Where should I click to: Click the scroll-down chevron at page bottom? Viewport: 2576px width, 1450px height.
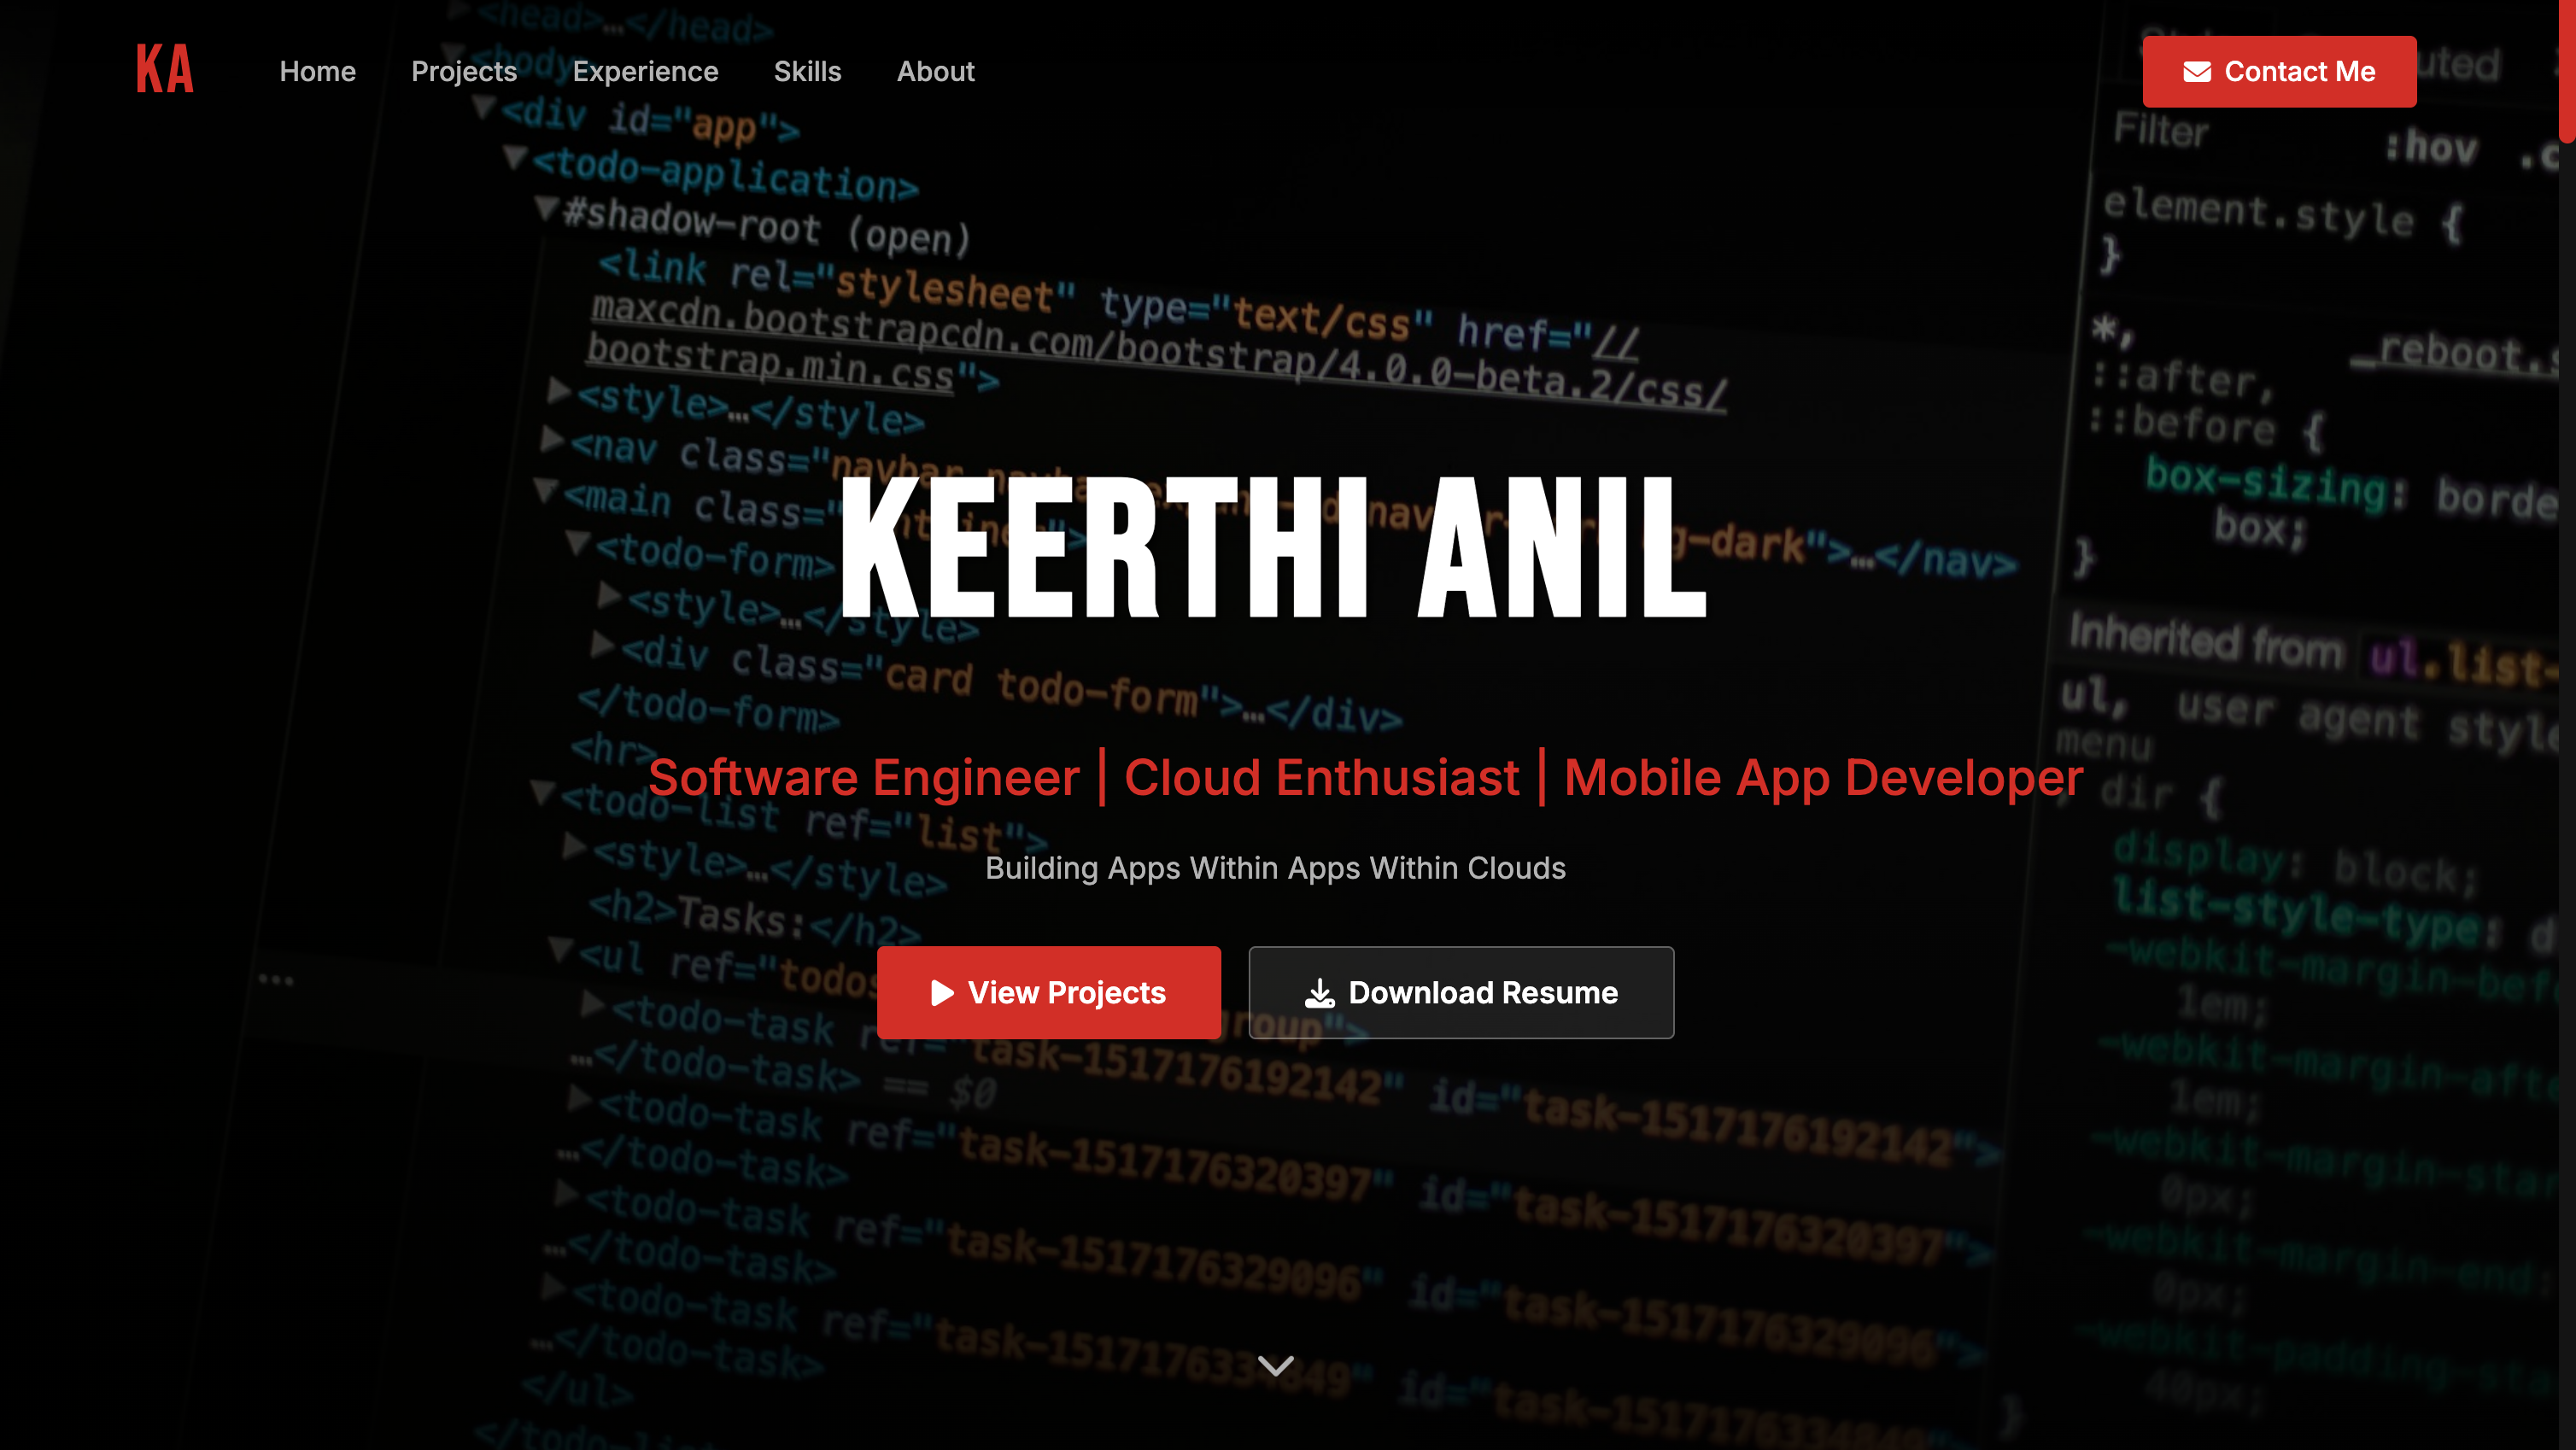pyautogui.click(x=1275, y=1366)
